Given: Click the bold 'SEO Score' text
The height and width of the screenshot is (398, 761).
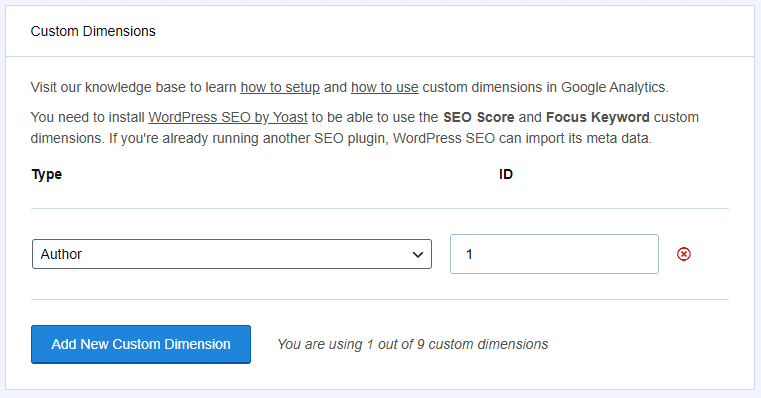Looking at the screenshot, I should coord(479,117).
